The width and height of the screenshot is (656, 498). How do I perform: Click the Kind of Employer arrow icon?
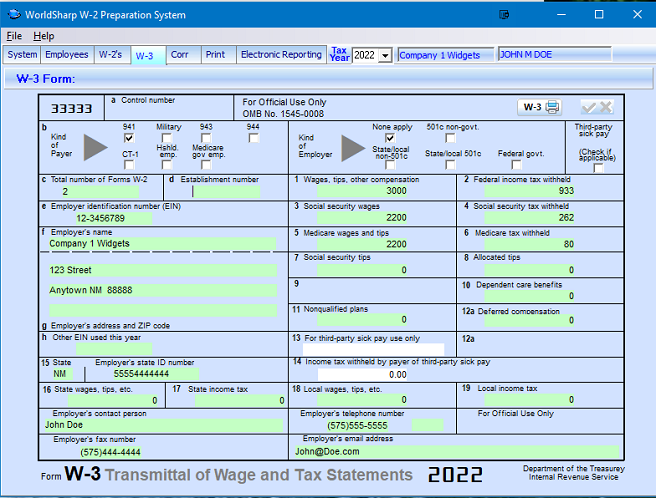click(x=353, y=148)
